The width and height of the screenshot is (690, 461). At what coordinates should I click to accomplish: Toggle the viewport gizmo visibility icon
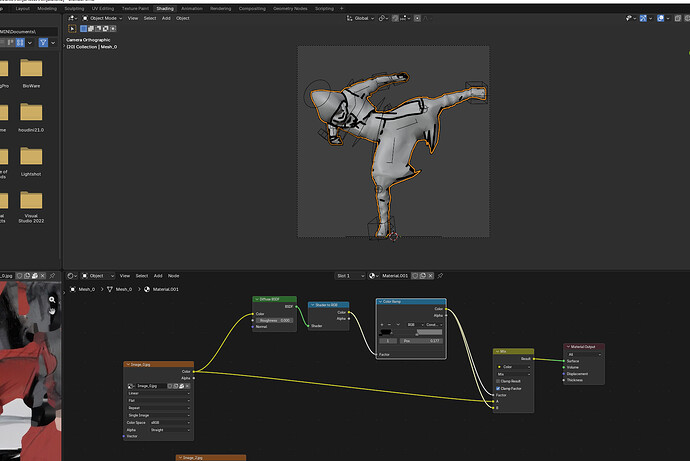click(x=643, y=18)
